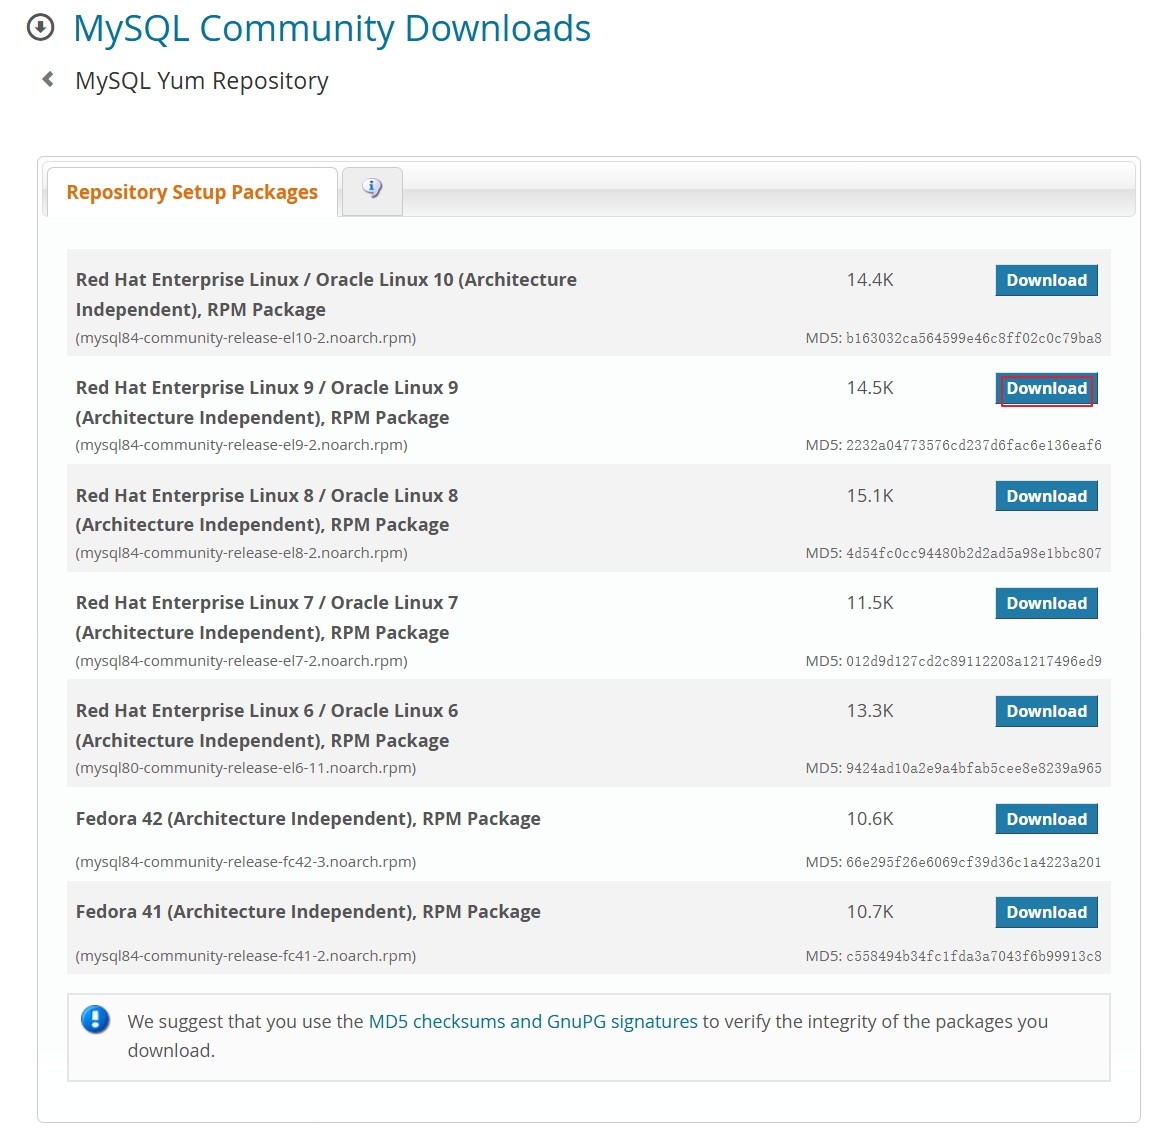Download the Fedora 41 RPM package
The width and height of the screenshot is (1166, 1144).
click(1046, 913)
